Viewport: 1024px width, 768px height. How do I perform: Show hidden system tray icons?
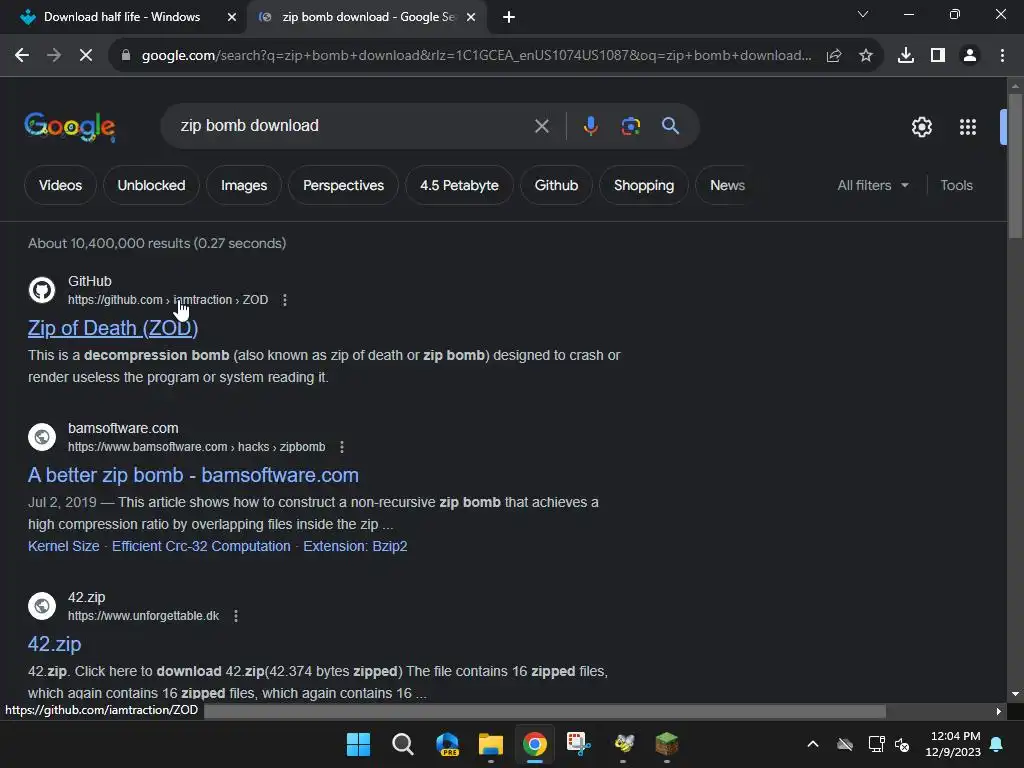pyautogui.click(x=813, y=744)
